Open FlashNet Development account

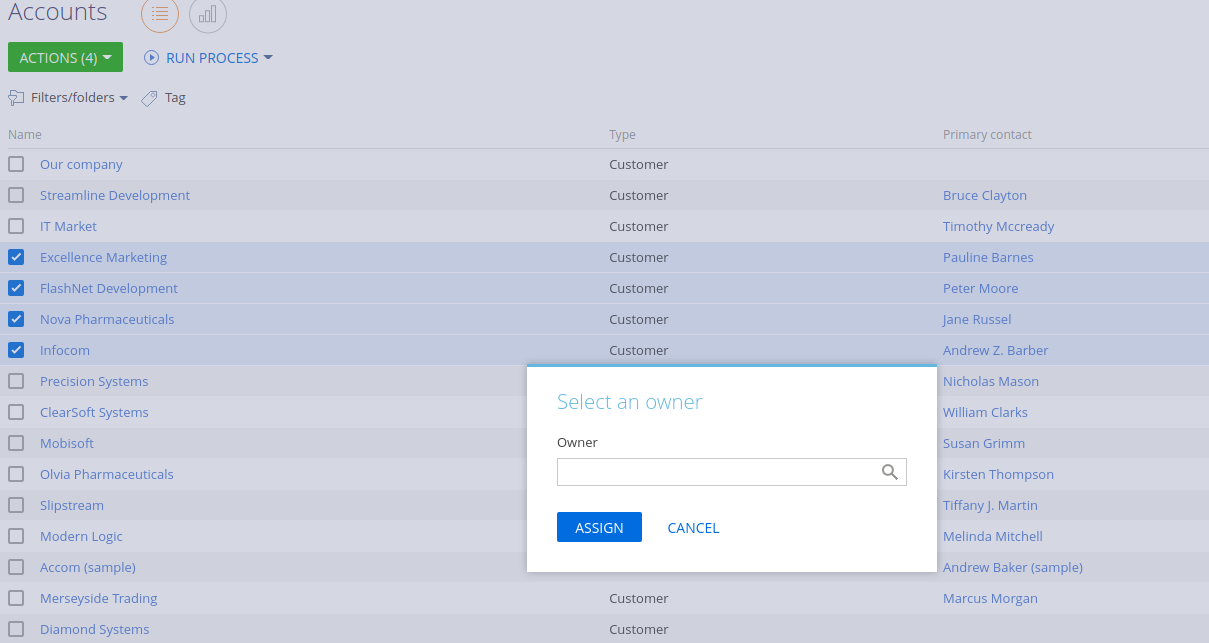109,288
